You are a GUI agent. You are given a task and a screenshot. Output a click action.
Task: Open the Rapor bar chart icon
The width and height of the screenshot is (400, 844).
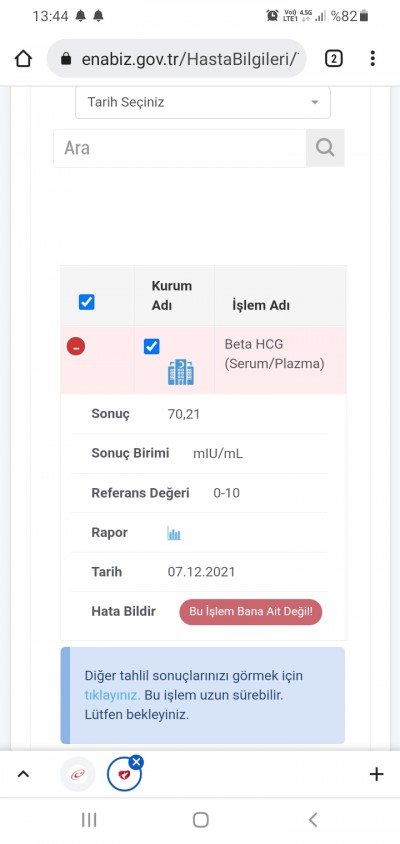[x=174, y=533]
